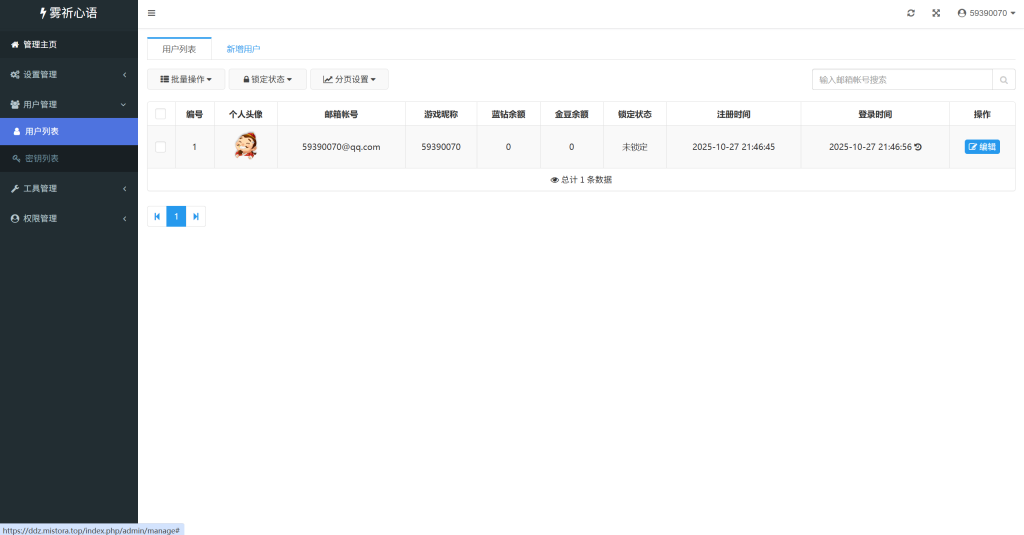This screenshot has height=535, width=1024.
Task: Click the hamburger menu toggle icon
Action: click(x=151, y=13)
